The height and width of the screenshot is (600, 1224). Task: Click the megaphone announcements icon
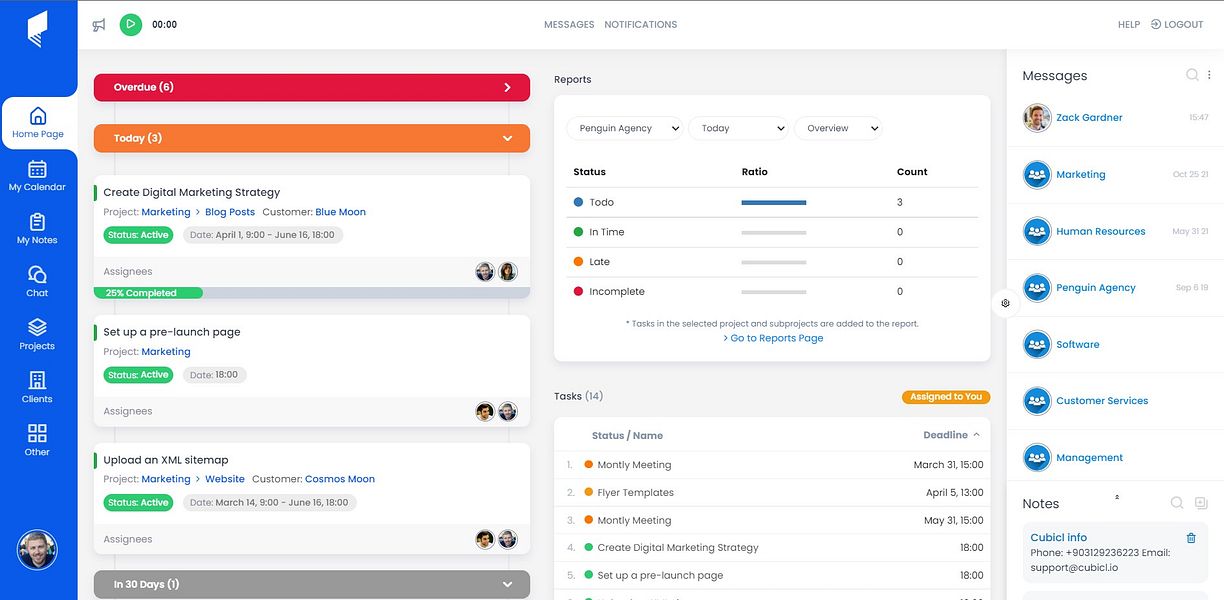(99, 25)
